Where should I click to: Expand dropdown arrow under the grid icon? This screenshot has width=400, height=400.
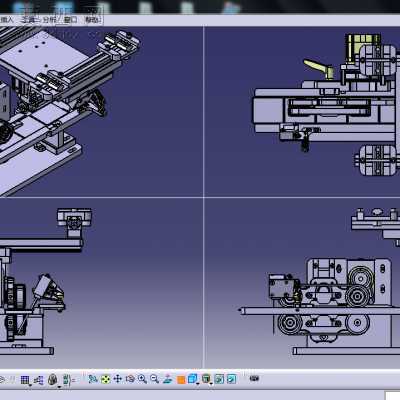[30, 385]
